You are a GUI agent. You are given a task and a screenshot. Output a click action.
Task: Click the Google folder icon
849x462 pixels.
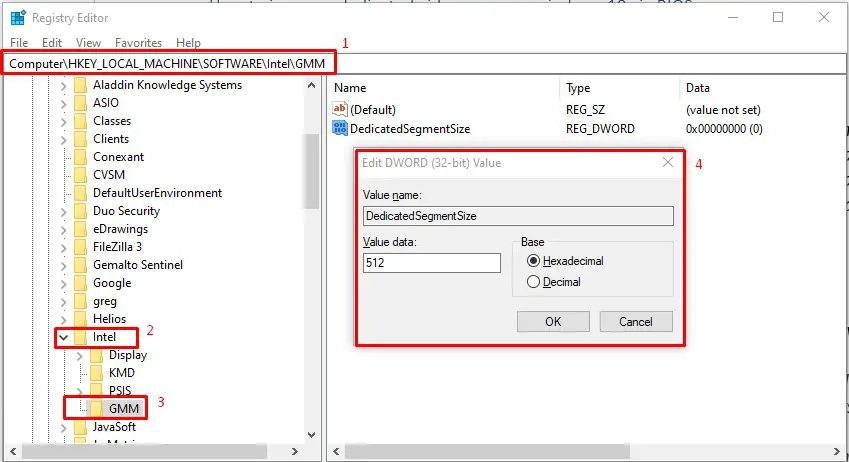pyautogui.click(x=80, y=283)
